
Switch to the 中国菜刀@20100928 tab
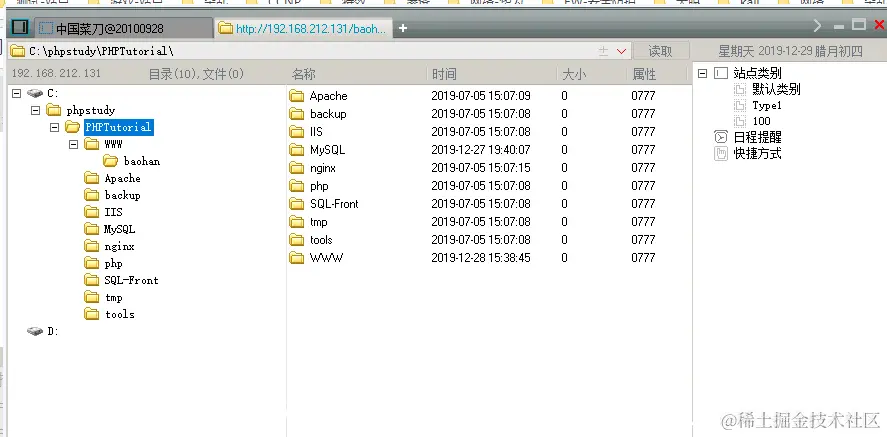[123, 28]
